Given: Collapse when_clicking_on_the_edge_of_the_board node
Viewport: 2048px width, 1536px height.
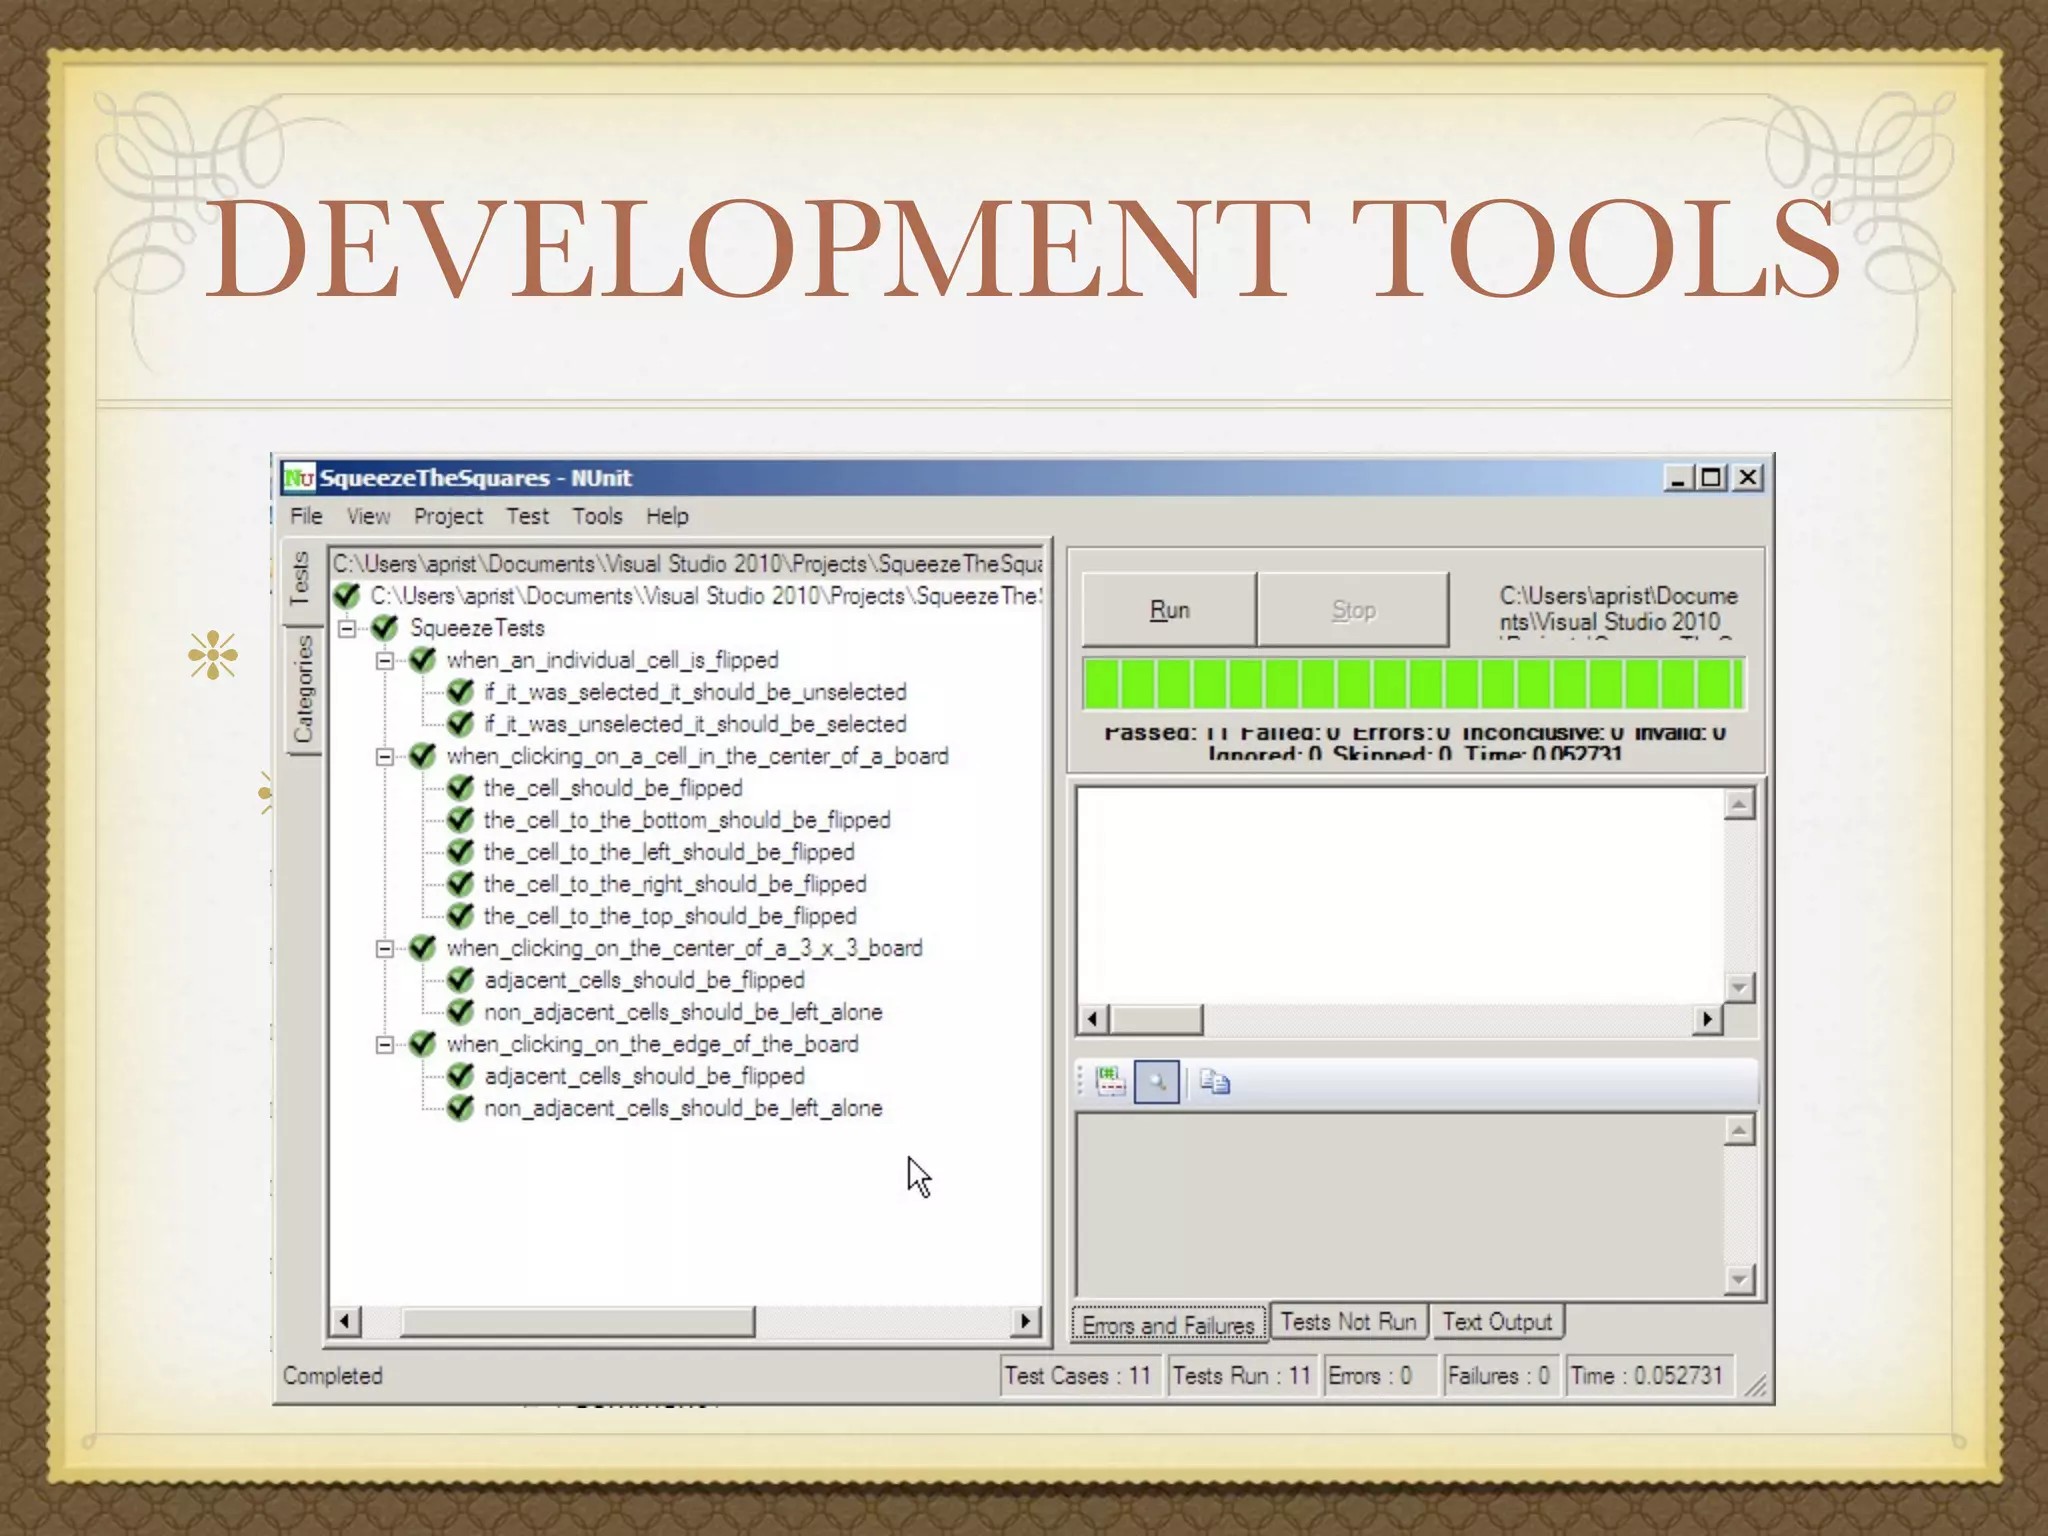Looking at the screenshot, I should click(385, 1045).
